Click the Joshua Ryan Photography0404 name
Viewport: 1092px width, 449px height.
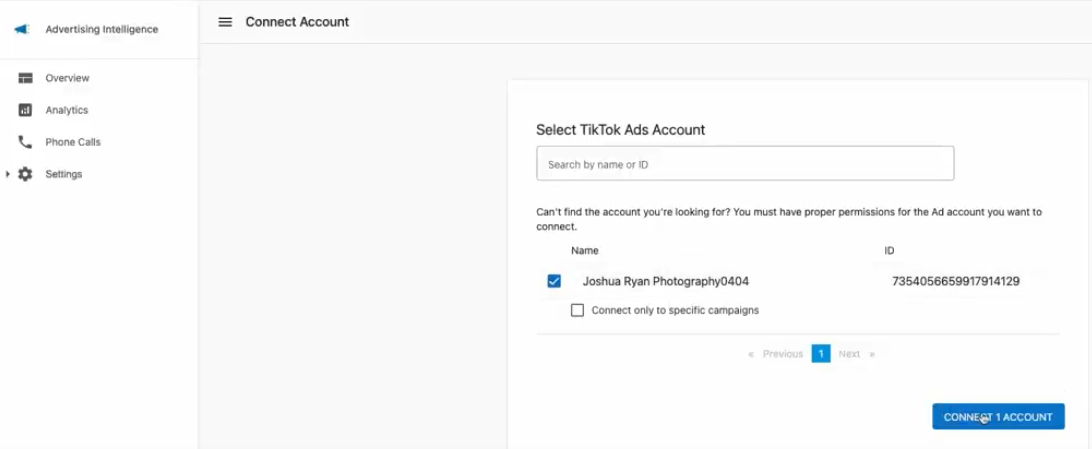[666, 281]
